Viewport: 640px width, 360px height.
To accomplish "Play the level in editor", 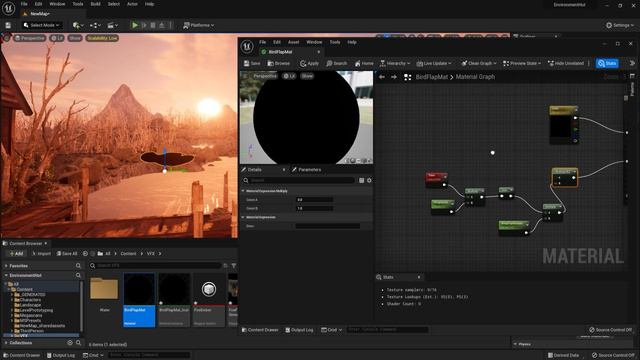I will click(x=135, y=25).
